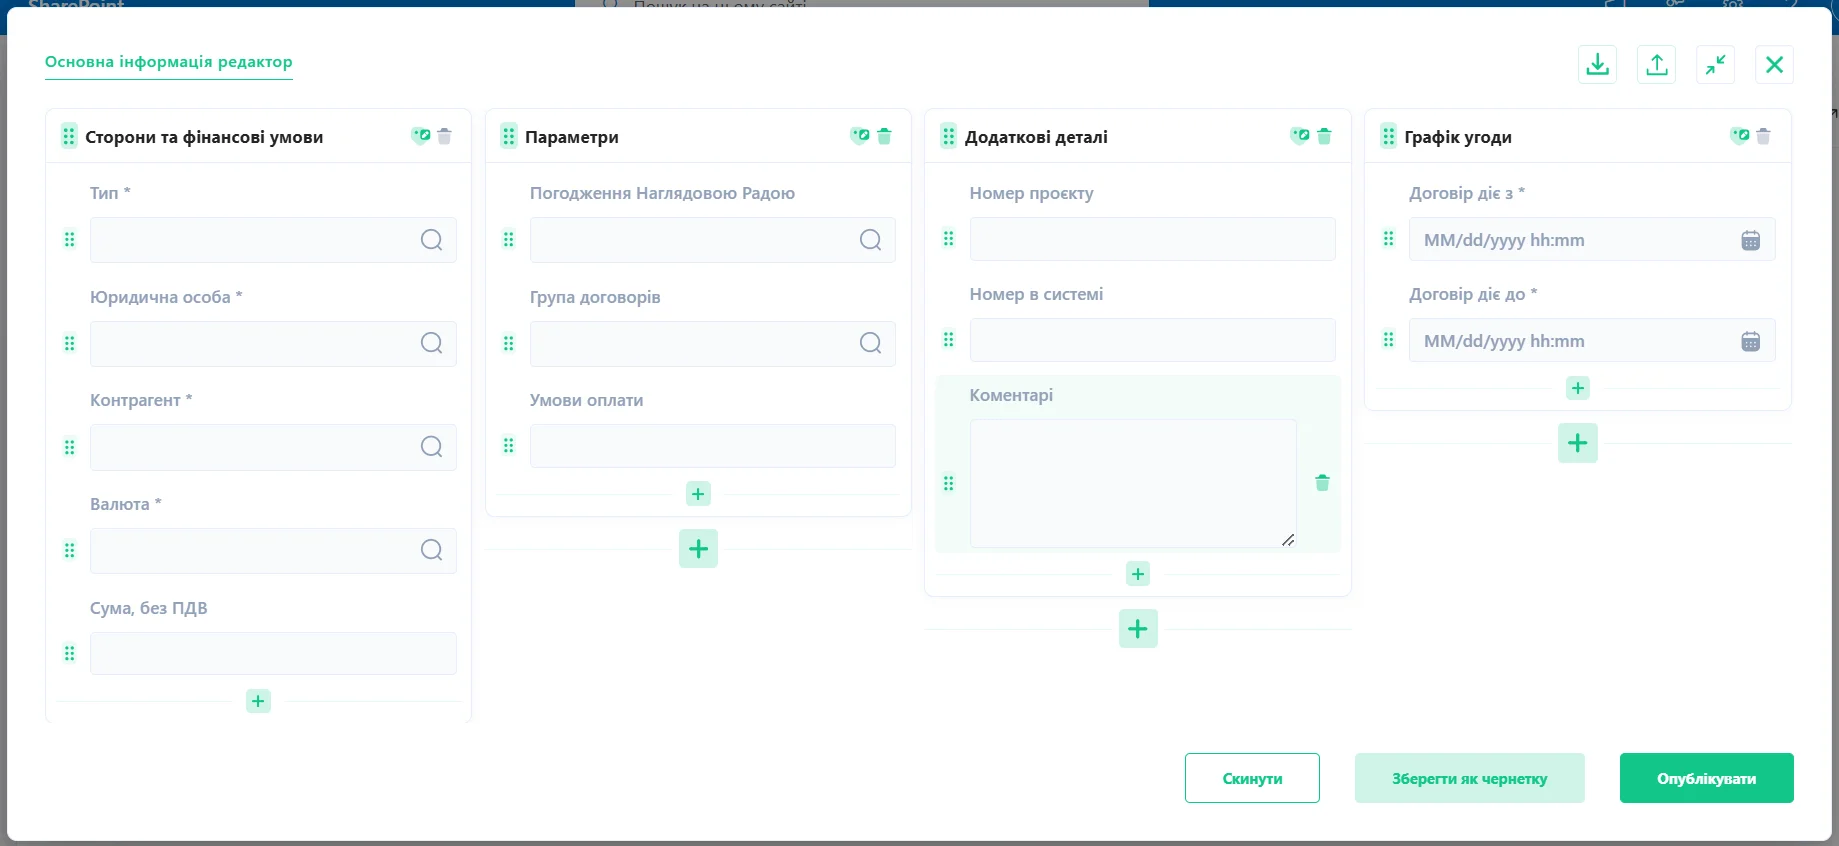Collapse the editor with the shrink arrows icon
Viewport: 1839px width, 846px height.
pos(1716,65)
